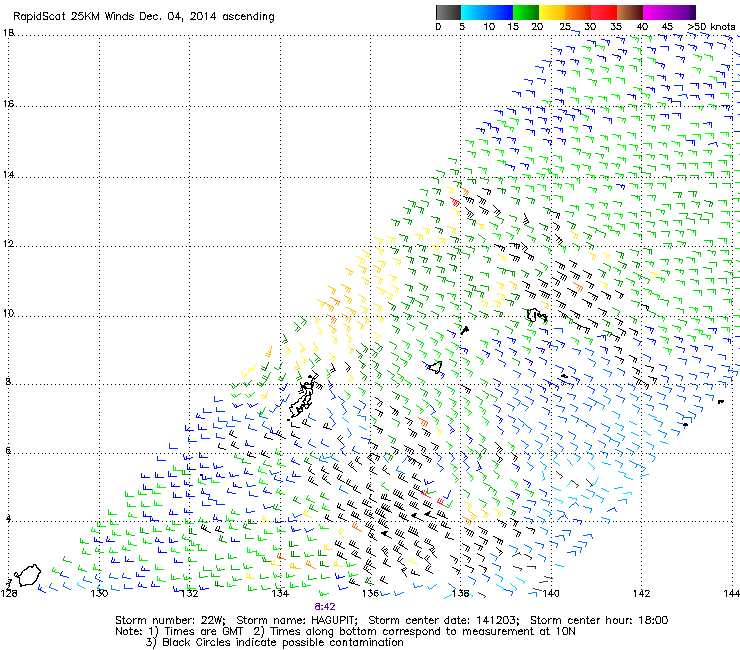Image resolution: width=740 pixels, height=650 pixels.
Task: Click the longitude axis label '140'
Action: click(x=551, y=593)
